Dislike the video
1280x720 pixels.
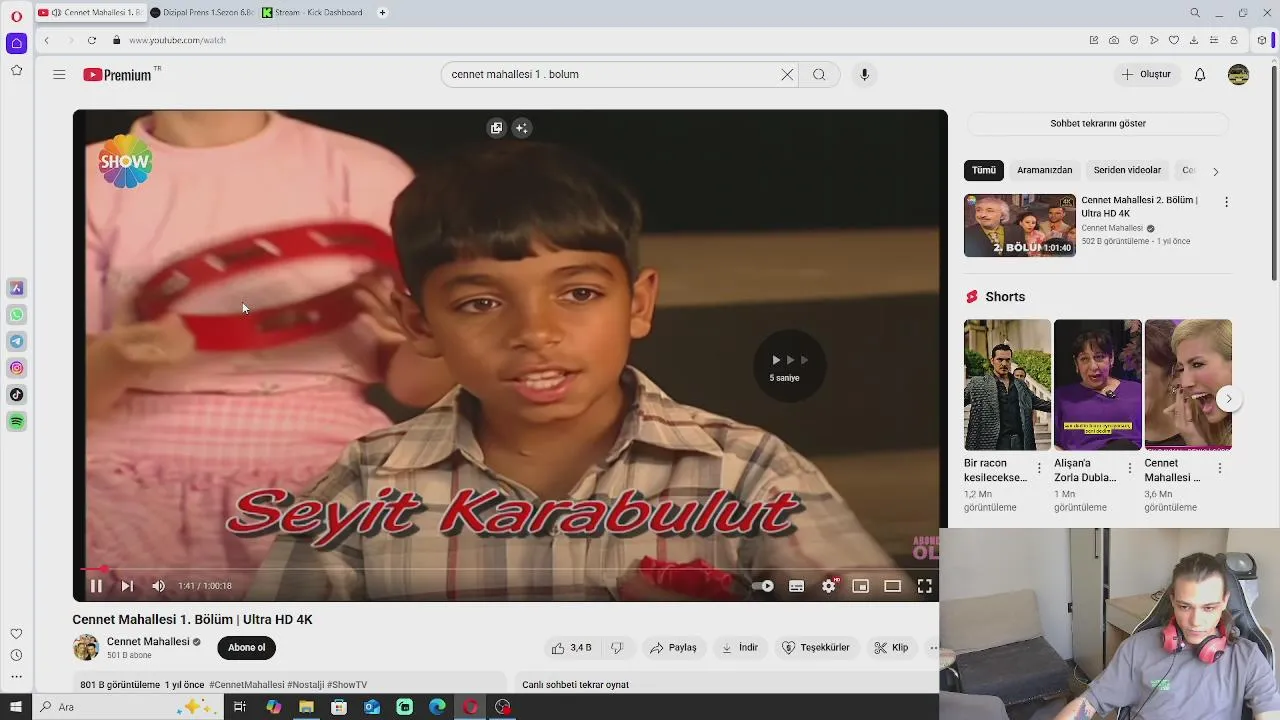617,648
